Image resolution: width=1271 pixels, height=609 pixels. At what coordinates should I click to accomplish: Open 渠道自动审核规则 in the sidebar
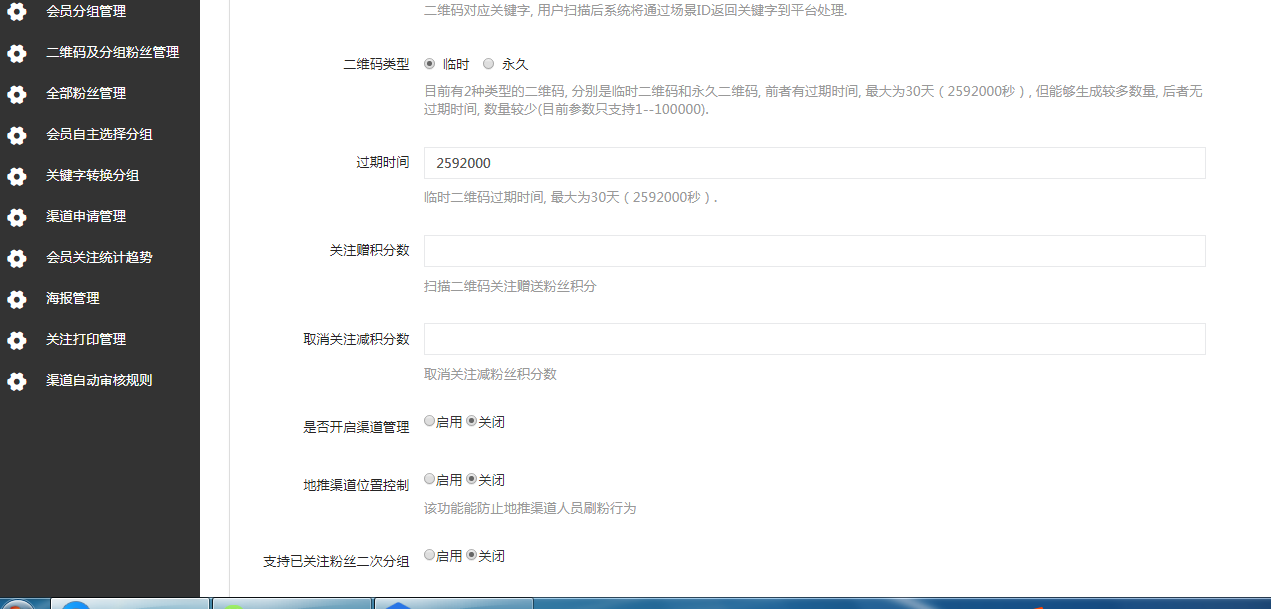(100, 380)
